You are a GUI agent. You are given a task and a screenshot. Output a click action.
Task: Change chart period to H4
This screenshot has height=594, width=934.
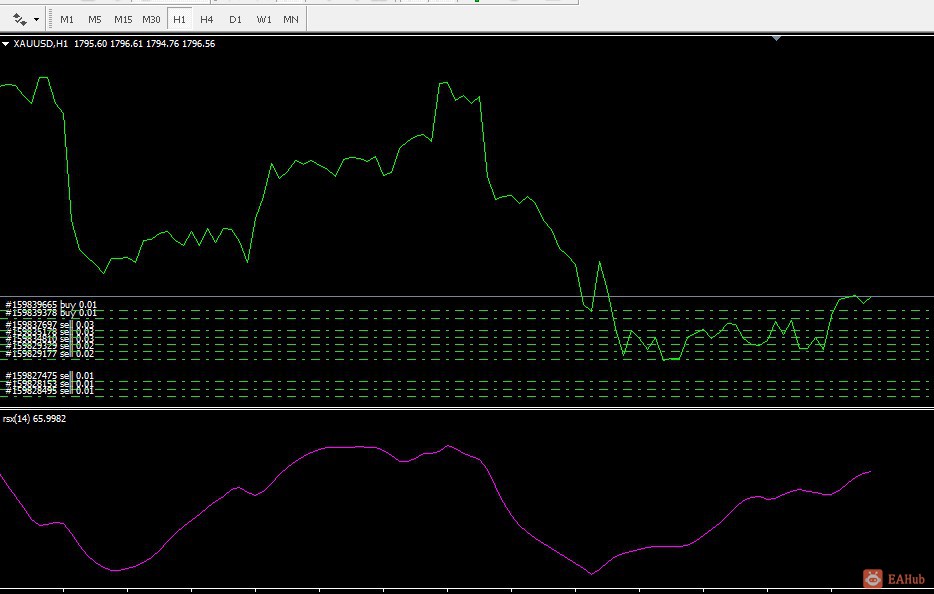pos(207,20)
